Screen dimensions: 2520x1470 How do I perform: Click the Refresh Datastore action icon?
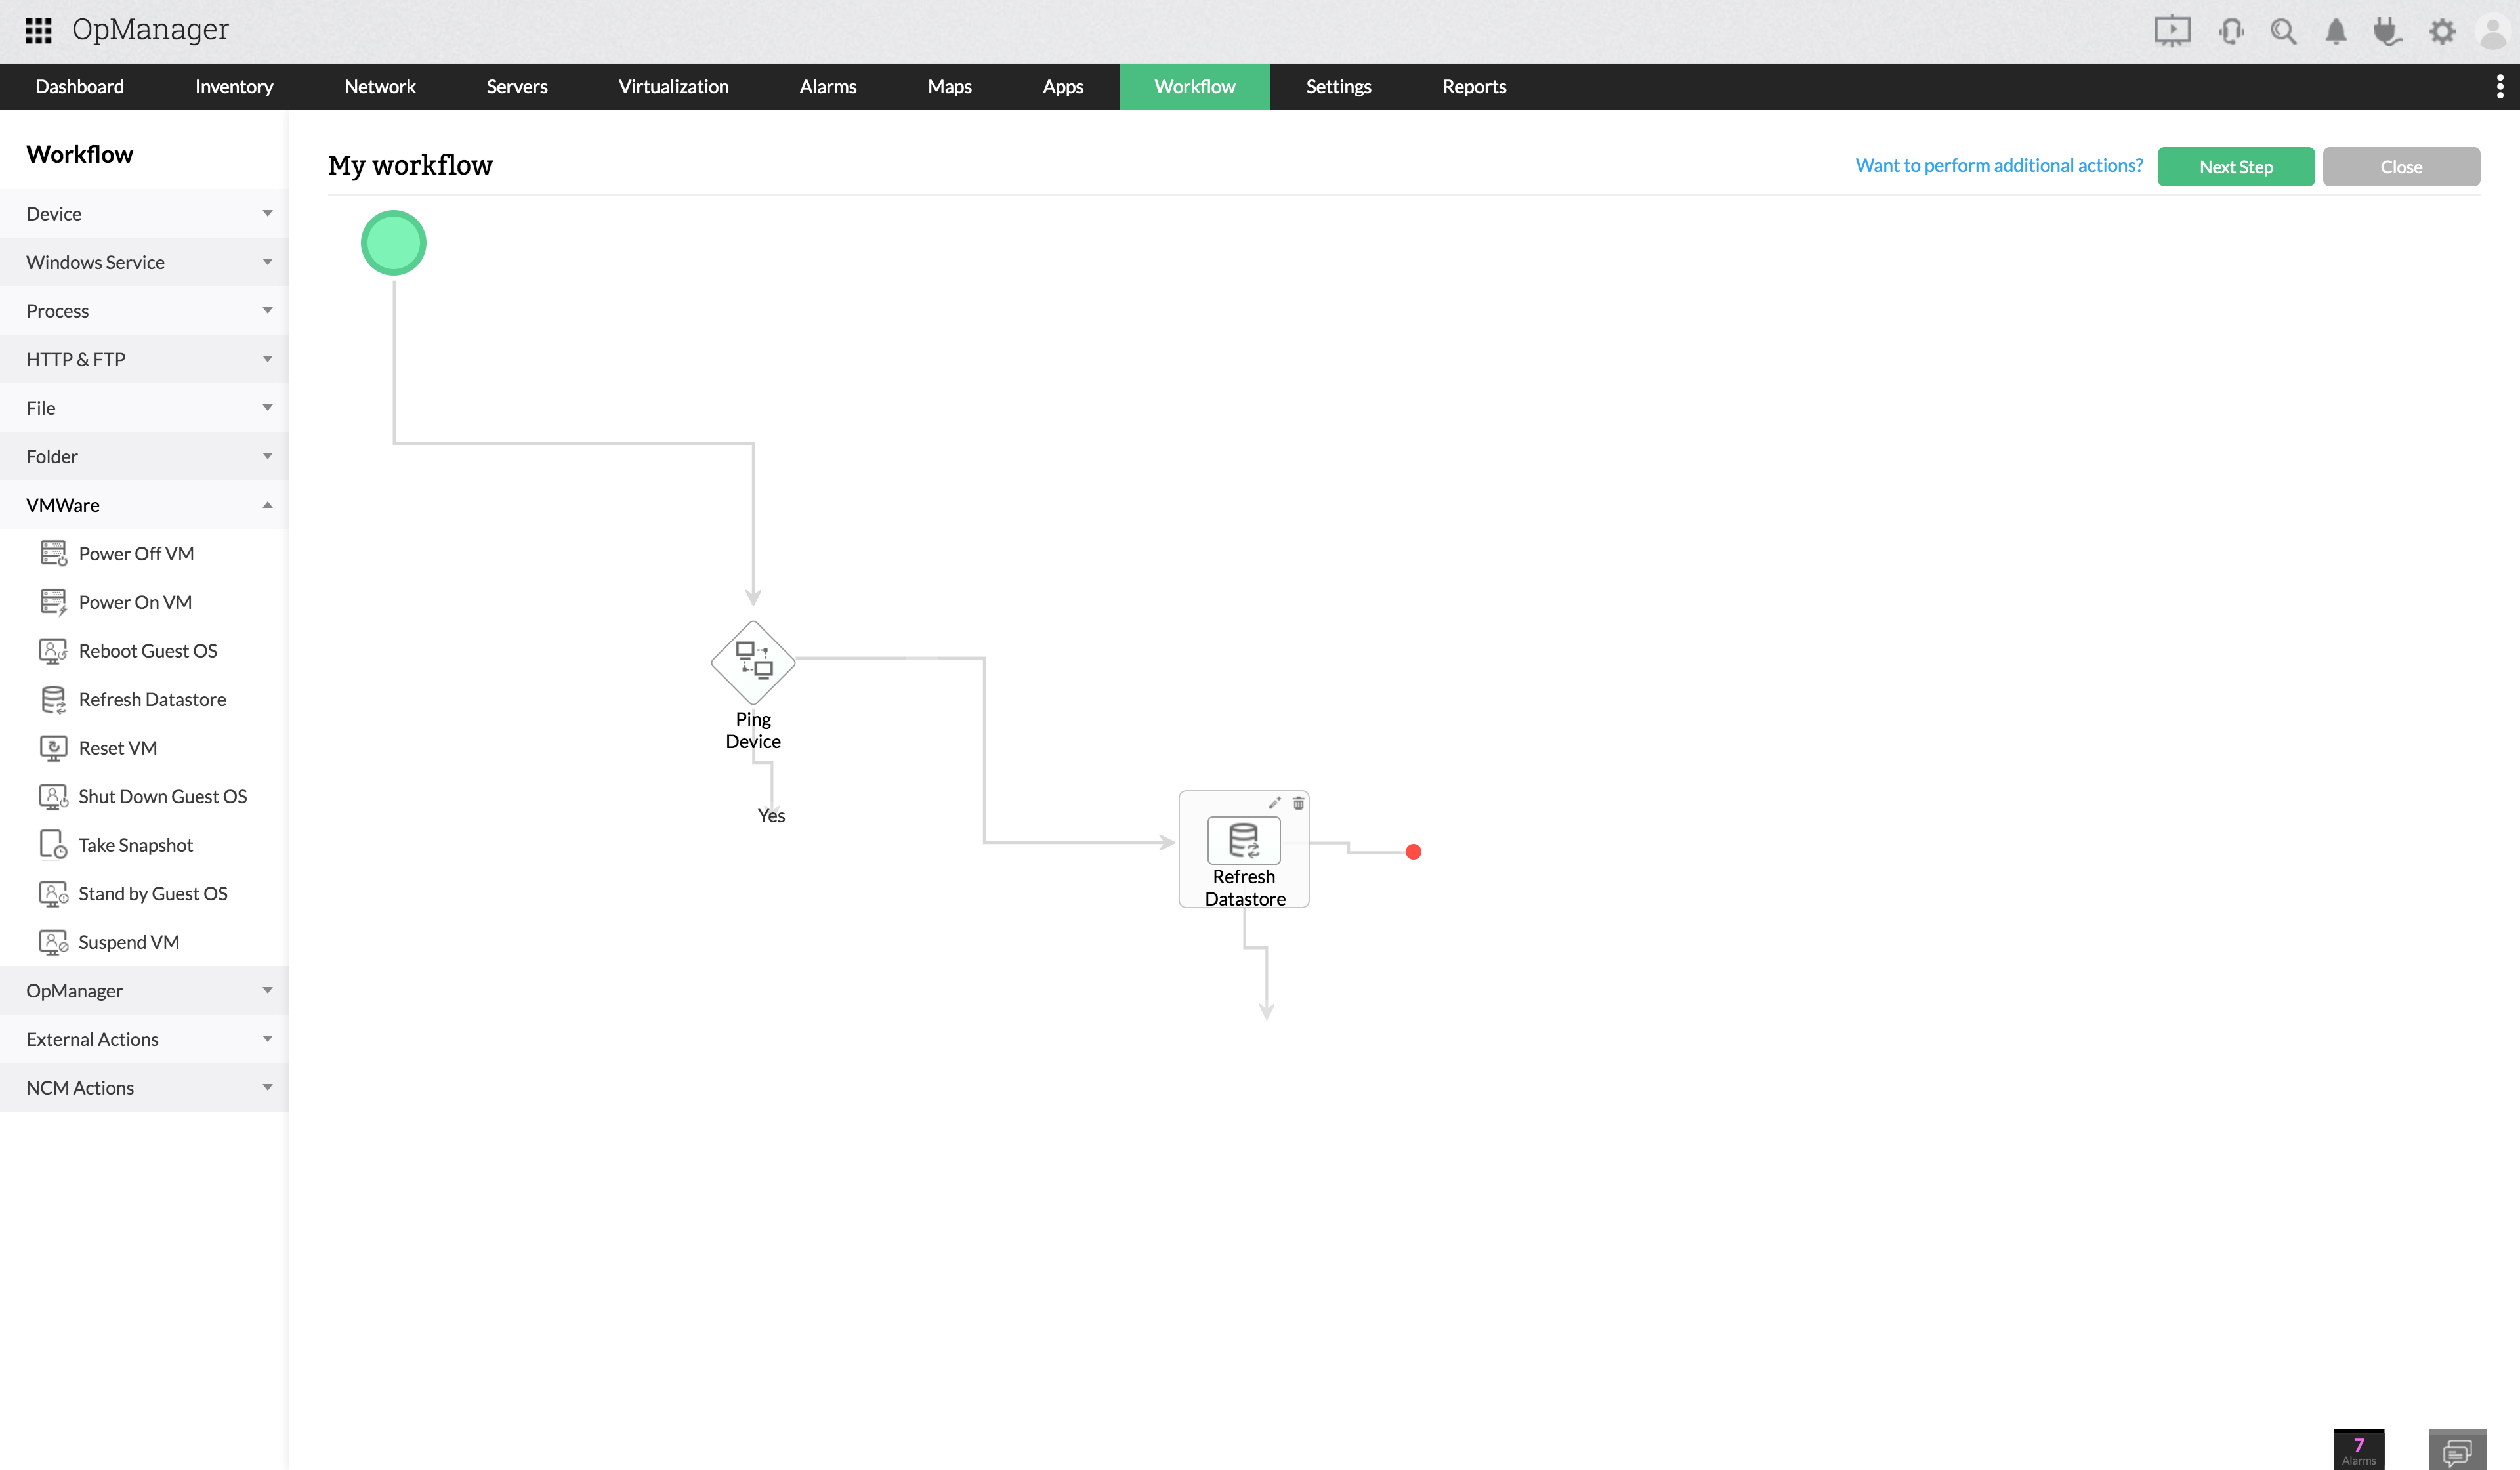pos(1242,840)
